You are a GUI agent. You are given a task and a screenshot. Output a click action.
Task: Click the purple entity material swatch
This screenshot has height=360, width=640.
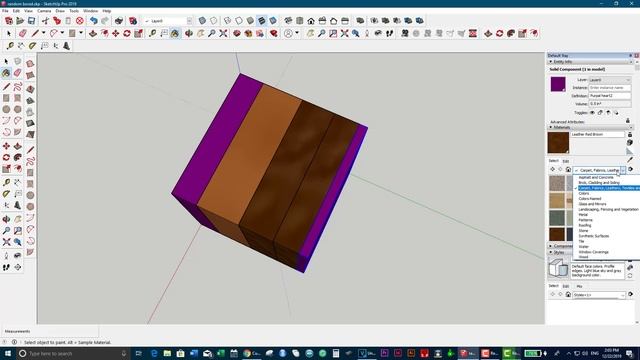[558, 84]
